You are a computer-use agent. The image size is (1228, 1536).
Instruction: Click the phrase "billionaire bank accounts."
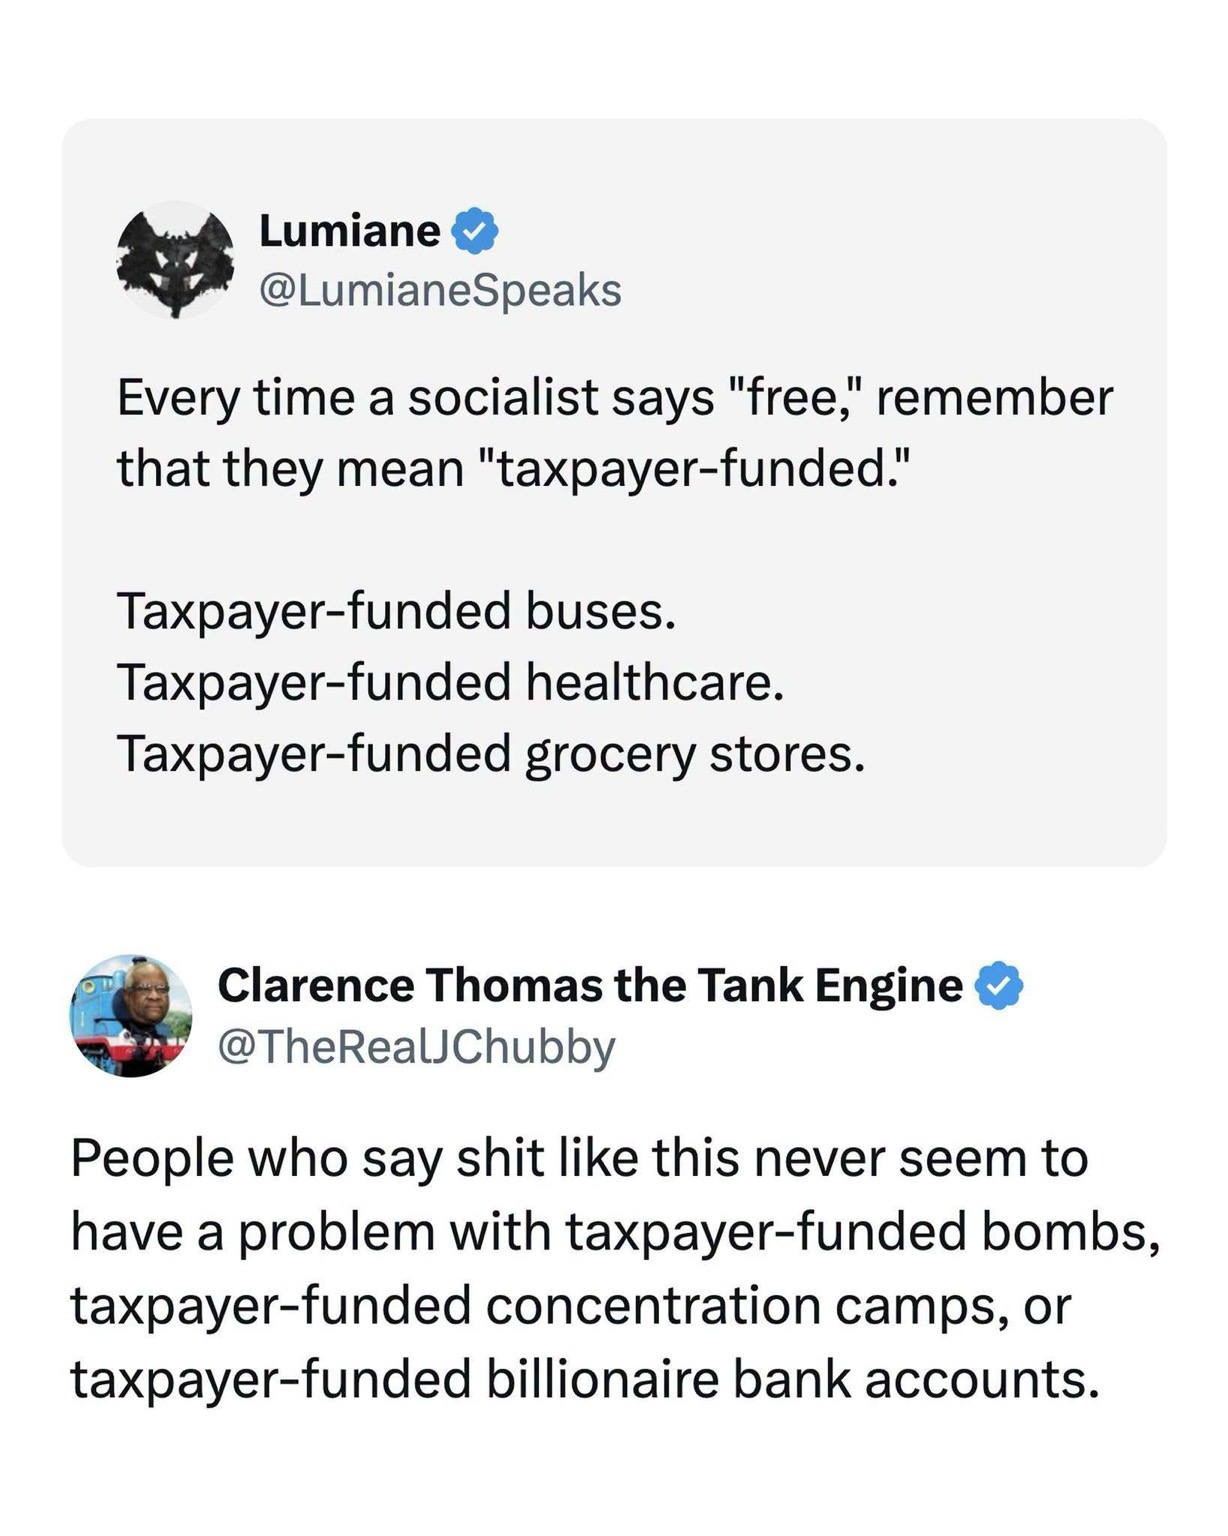tap(793, 1379)
